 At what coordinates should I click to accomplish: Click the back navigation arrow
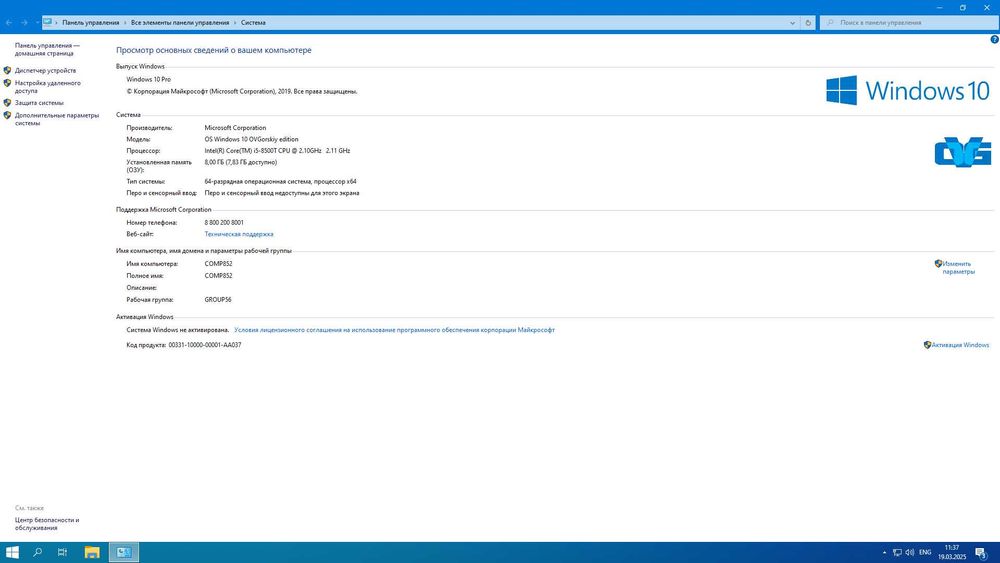[9, 22]
